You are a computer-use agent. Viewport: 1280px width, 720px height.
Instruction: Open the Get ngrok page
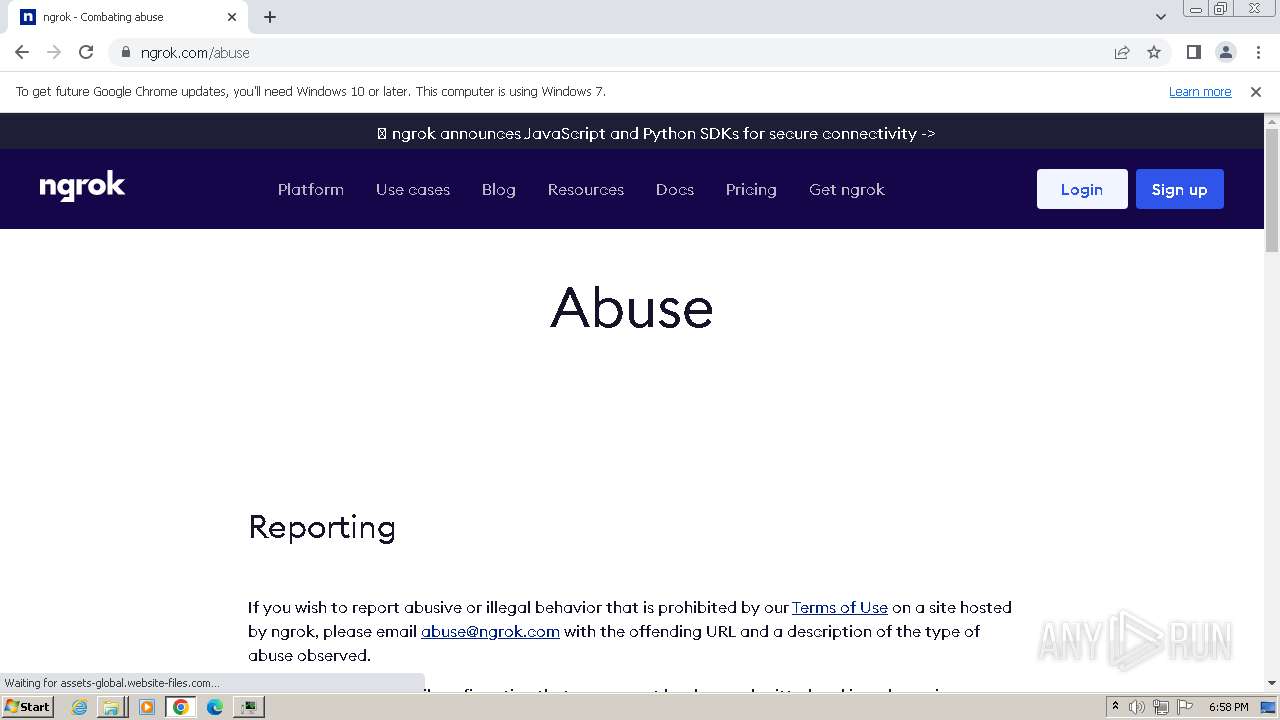pos(847,189)
